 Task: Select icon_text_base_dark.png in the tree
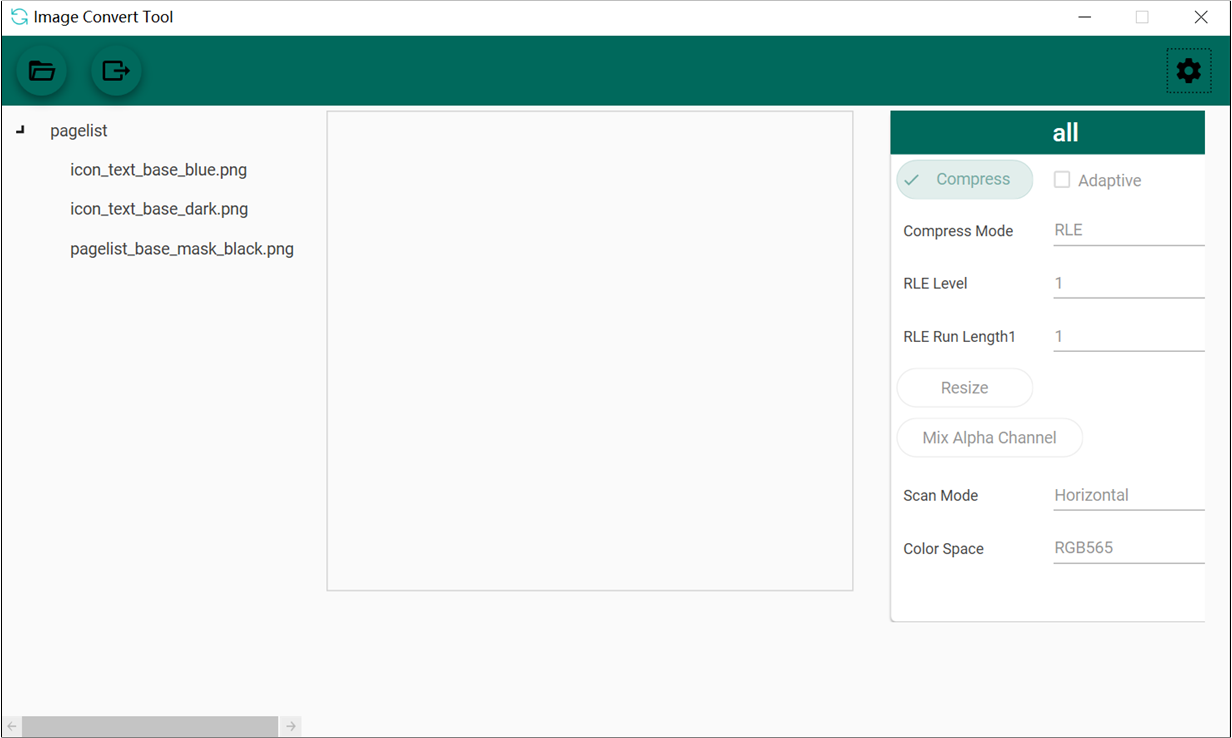(159, 209)
